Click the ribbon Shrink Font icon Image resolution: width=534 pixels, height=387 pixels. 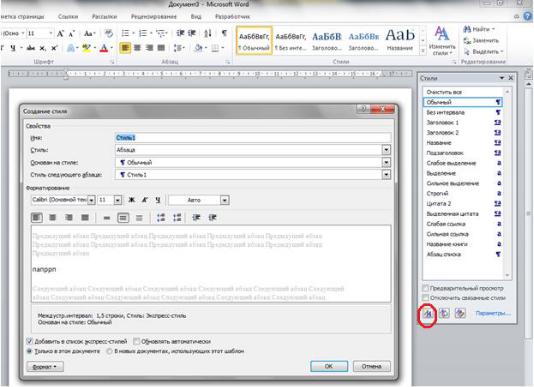(72, 33)
